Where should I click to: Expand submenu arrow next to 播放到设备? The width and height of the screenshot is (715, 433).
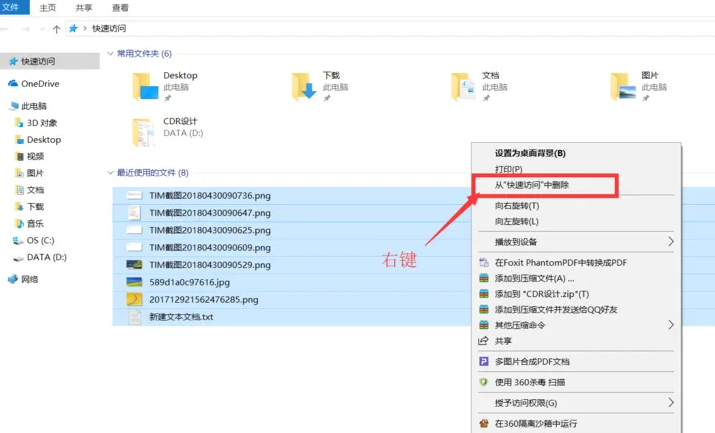671,242
